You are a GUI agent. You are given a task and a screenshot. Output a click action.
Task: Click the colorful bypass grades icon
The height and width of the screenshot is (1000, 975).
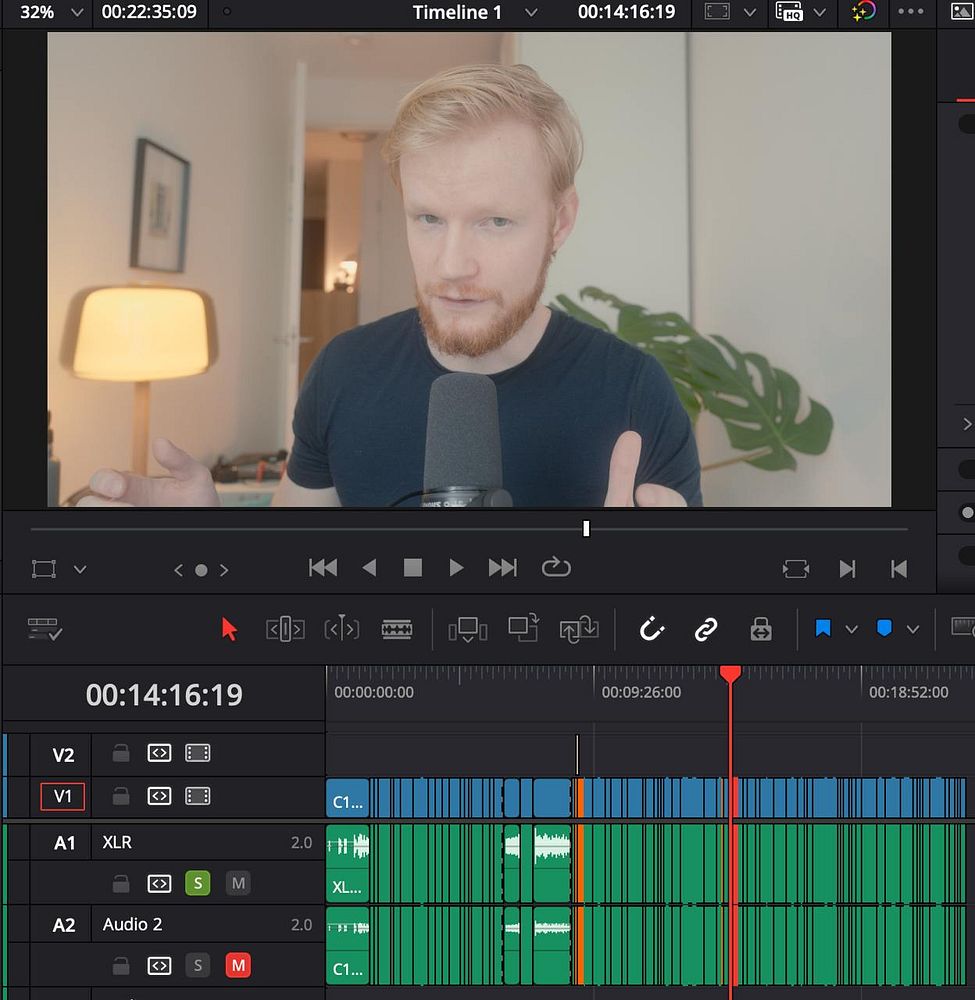[x=864, y=11]
